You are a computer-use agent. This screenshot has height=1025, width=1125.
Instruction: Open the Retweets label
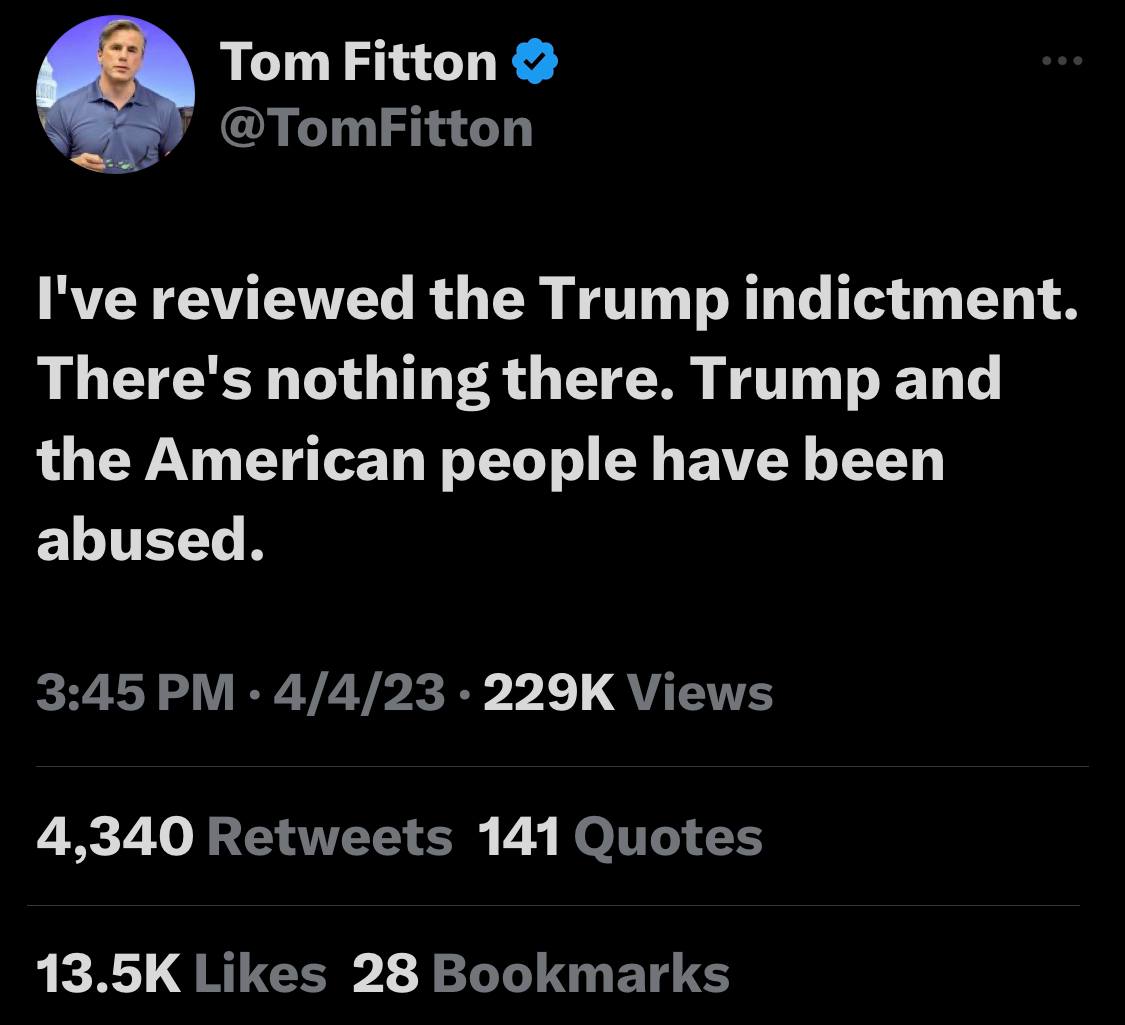[x=329, y=837]
